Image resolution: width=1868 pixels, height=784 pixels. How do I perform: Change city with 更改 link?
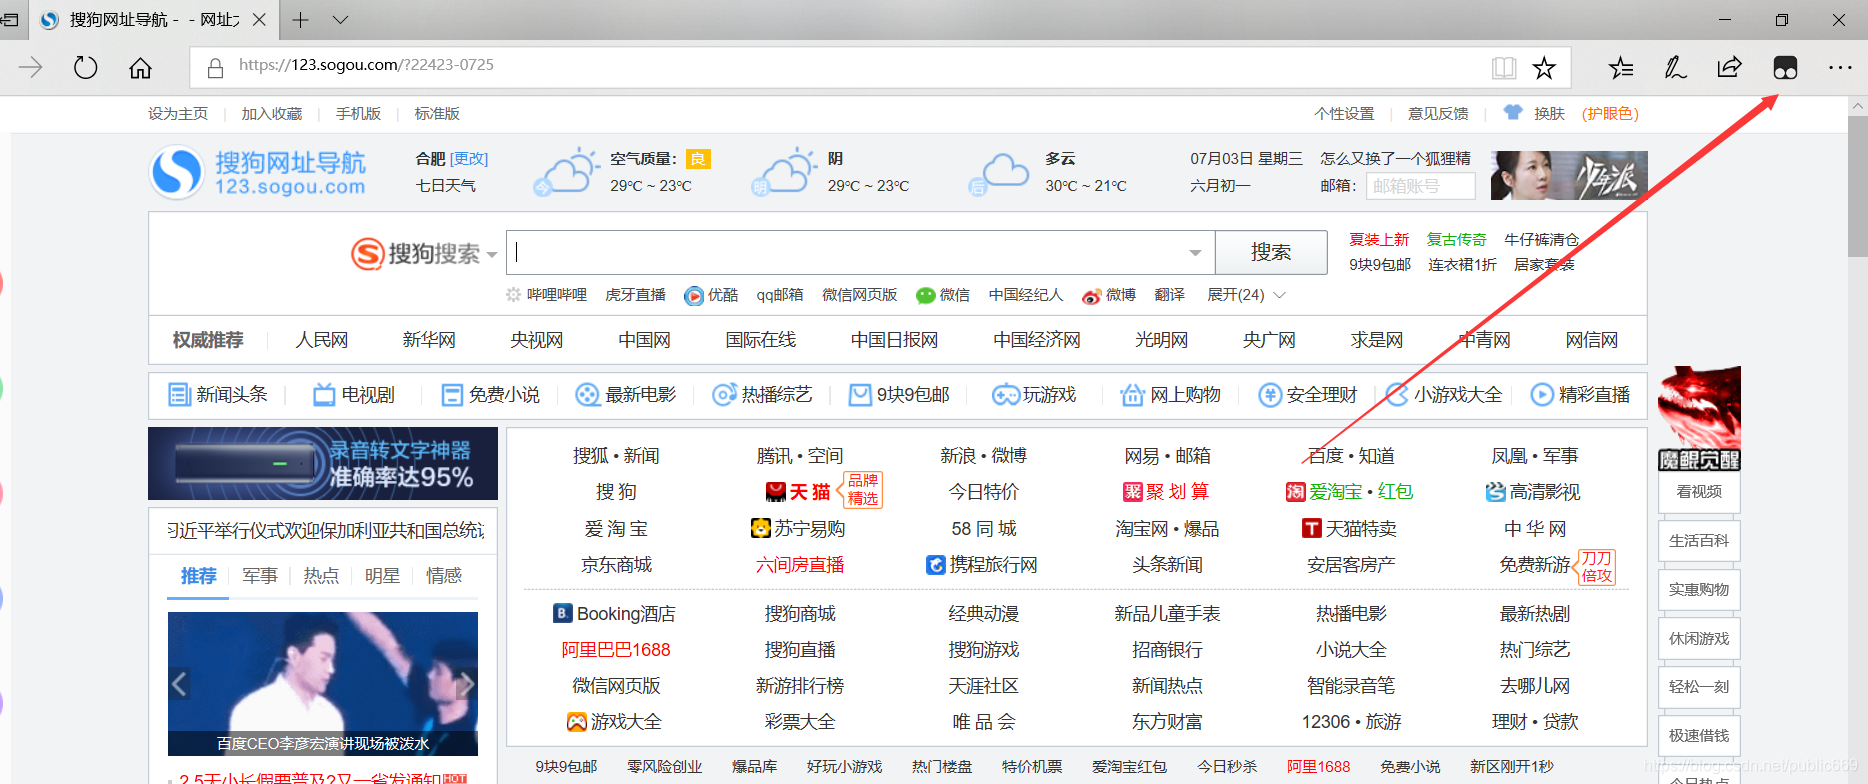pyautogui.click(x=469, y=159)
